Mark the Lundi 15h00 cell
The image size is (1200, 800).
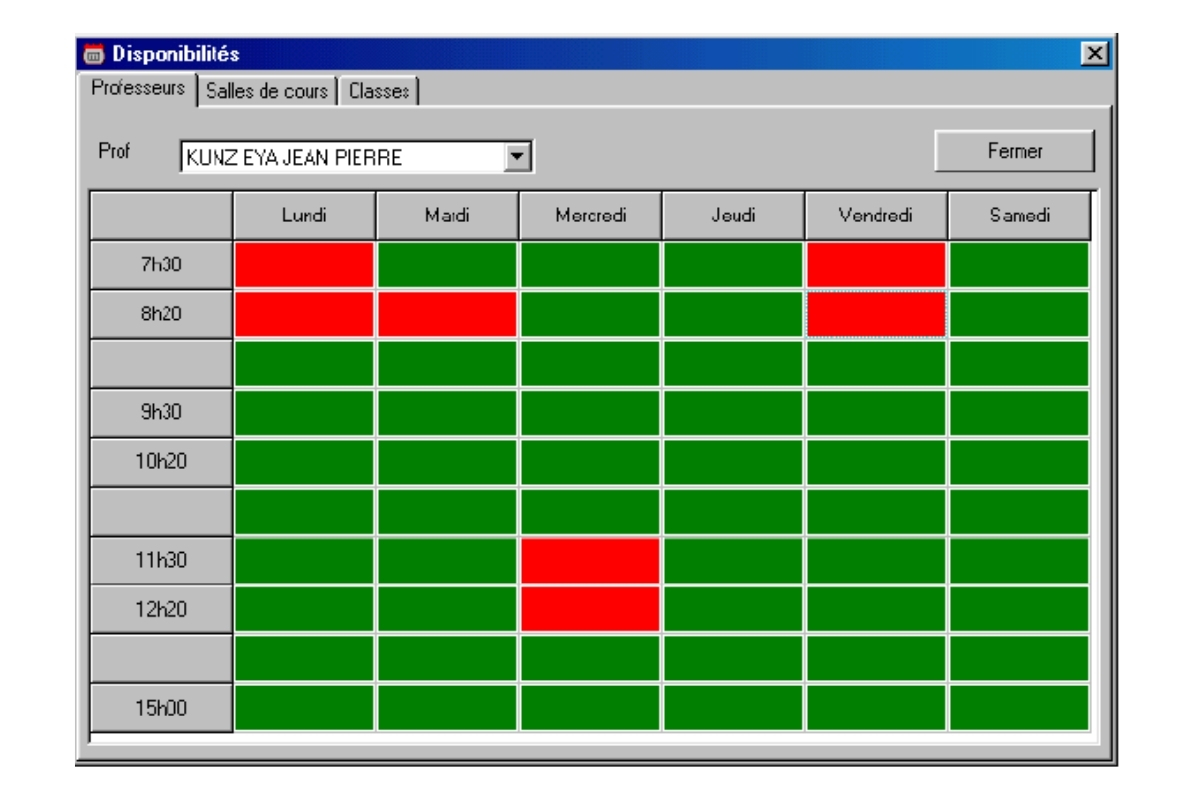tap(304, 706)
